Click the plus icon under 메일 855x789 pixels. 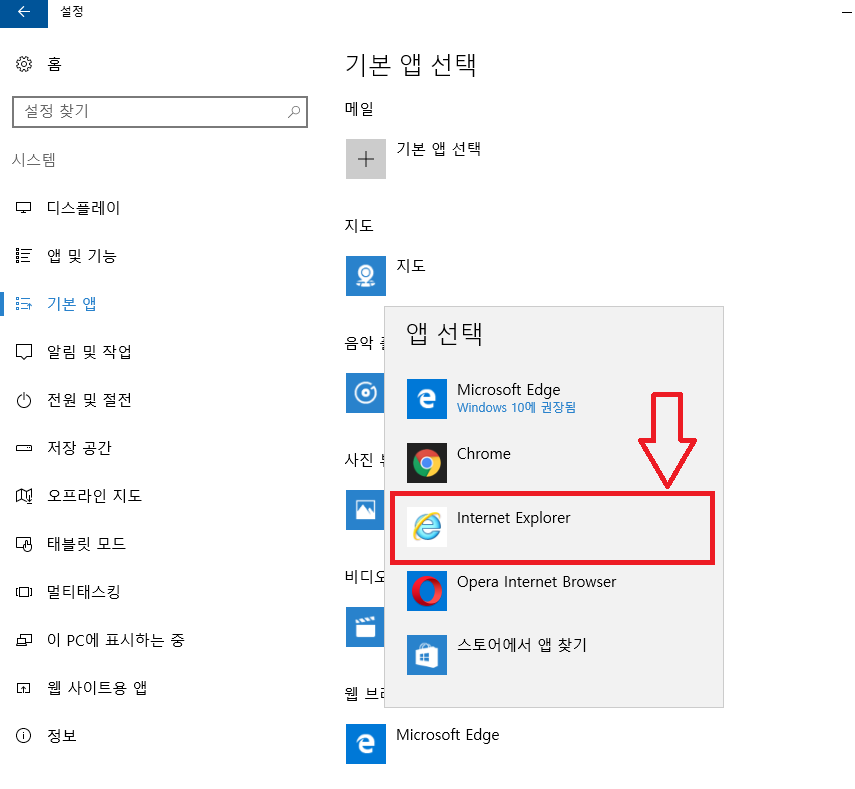coord(366,159)
